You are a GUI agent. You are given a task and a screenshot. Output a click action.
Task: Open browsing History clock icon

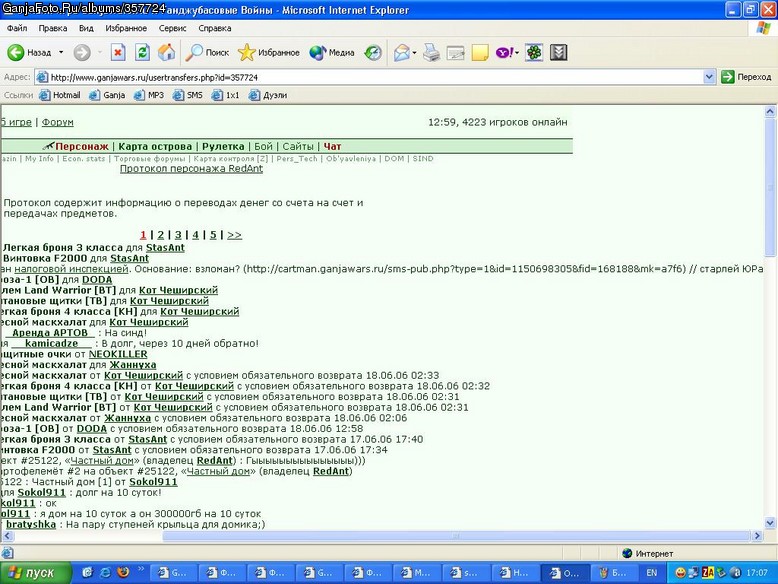[x=373, y=52]
